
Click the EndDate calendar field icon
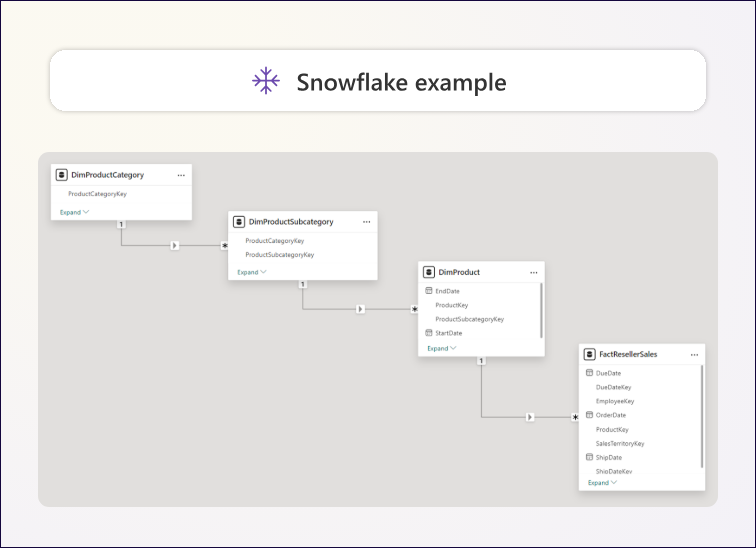pyautogui.click(x=429, y=291)
